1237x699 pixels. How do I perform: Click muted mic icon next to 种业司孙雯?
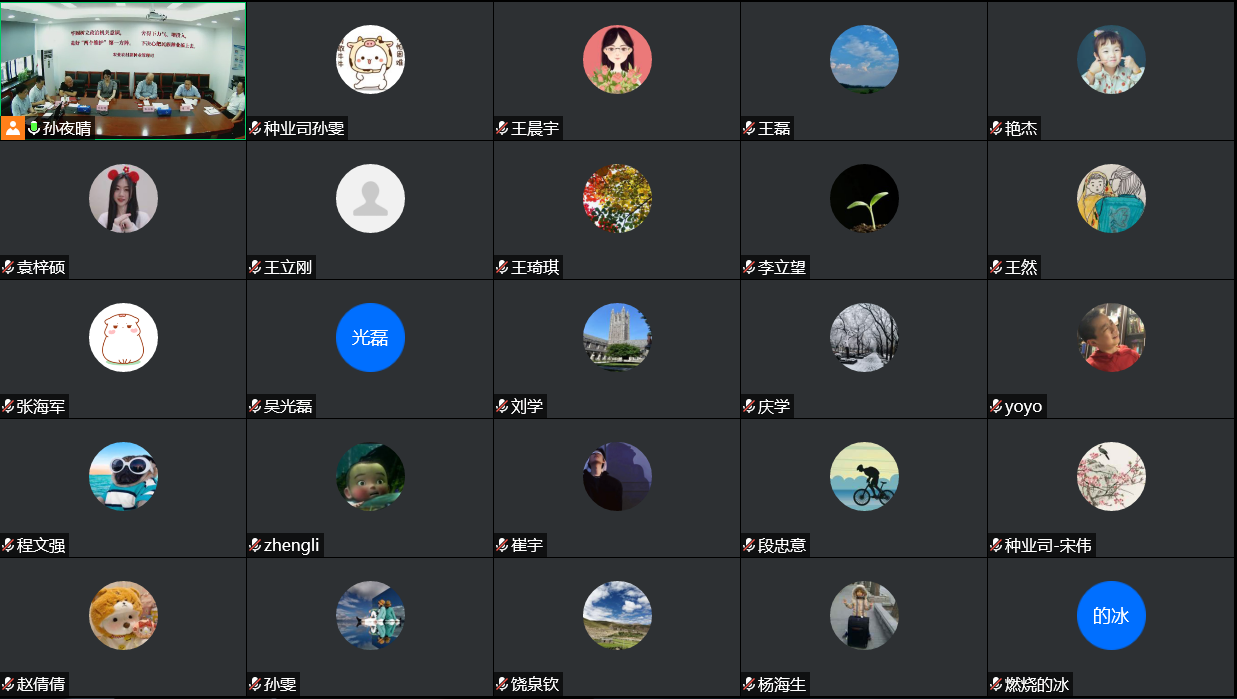pos(255,128)
